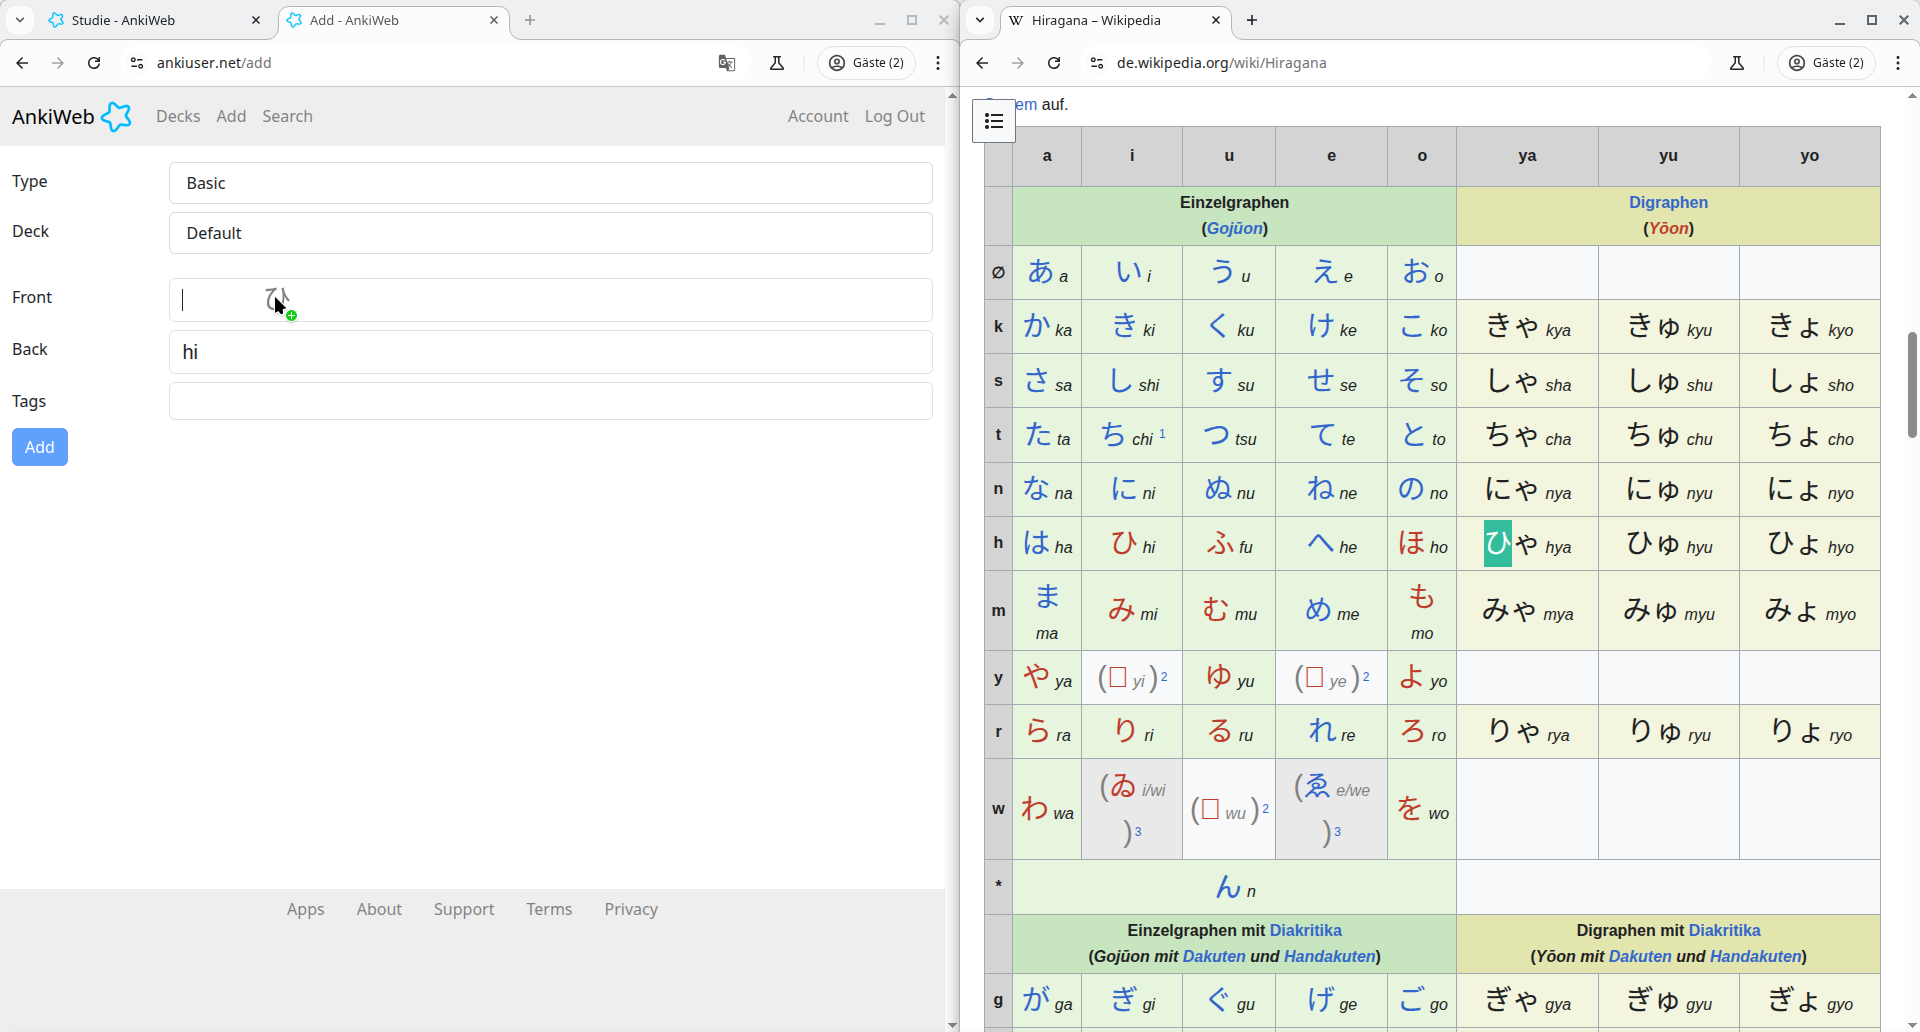1920x1032 pixels.
Task: Click the blue Add button
Action: [x=40, y=447]
